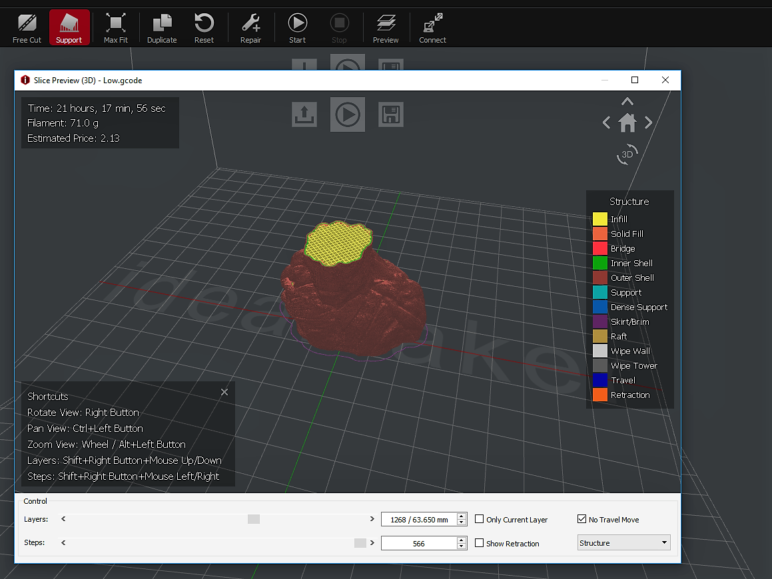Click the Outer Shell color swatch
The height and width of the screenshot is (579, 772).
click(x=600, y=278)
